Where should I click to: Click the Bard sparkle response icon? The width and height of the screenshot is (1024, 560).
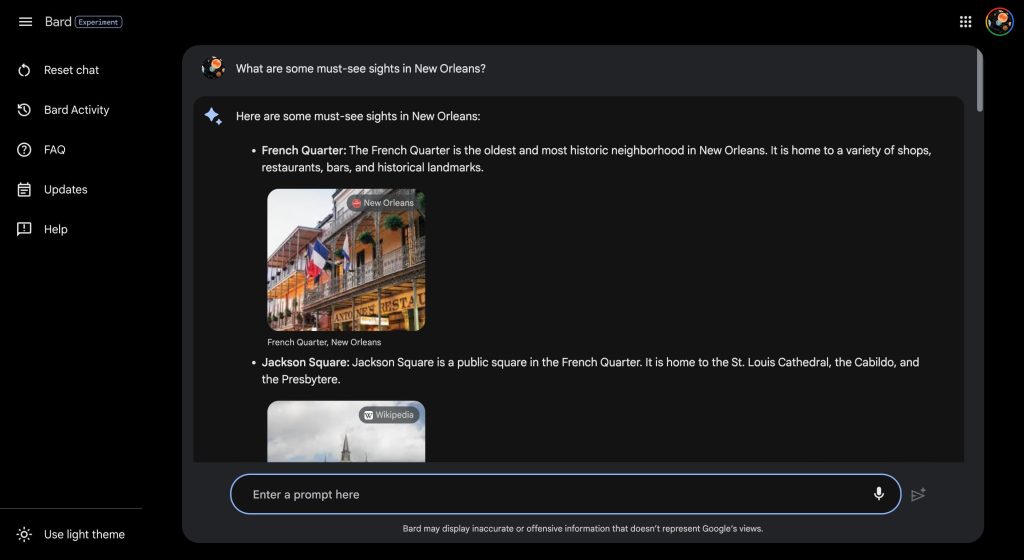click(213, 117)
